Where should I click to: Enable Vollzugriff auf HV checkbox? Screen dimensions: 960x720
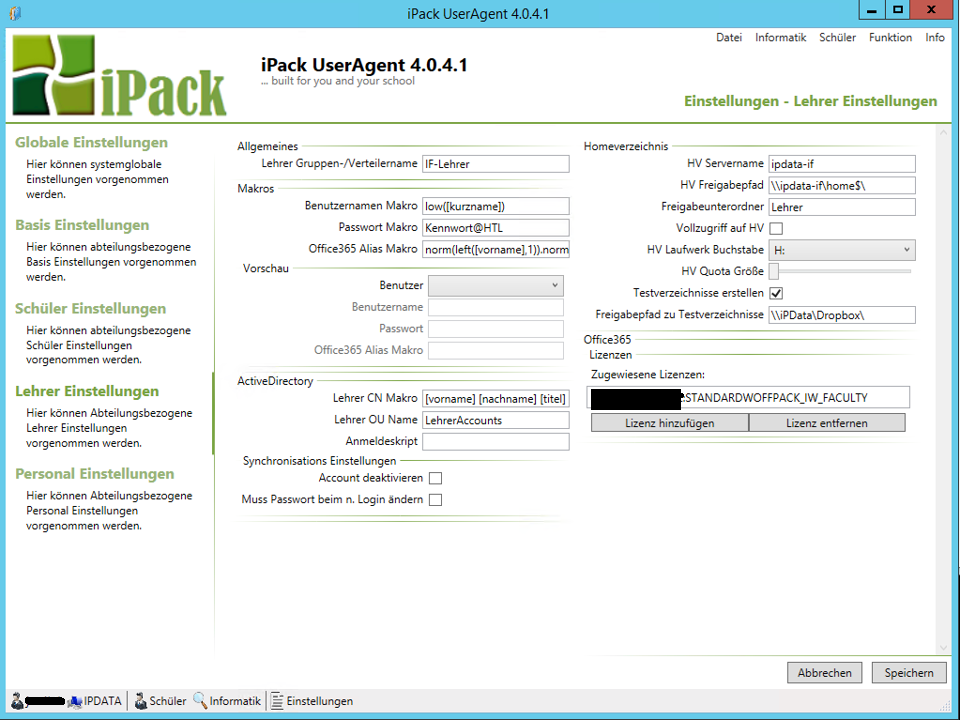click(776, 229)
